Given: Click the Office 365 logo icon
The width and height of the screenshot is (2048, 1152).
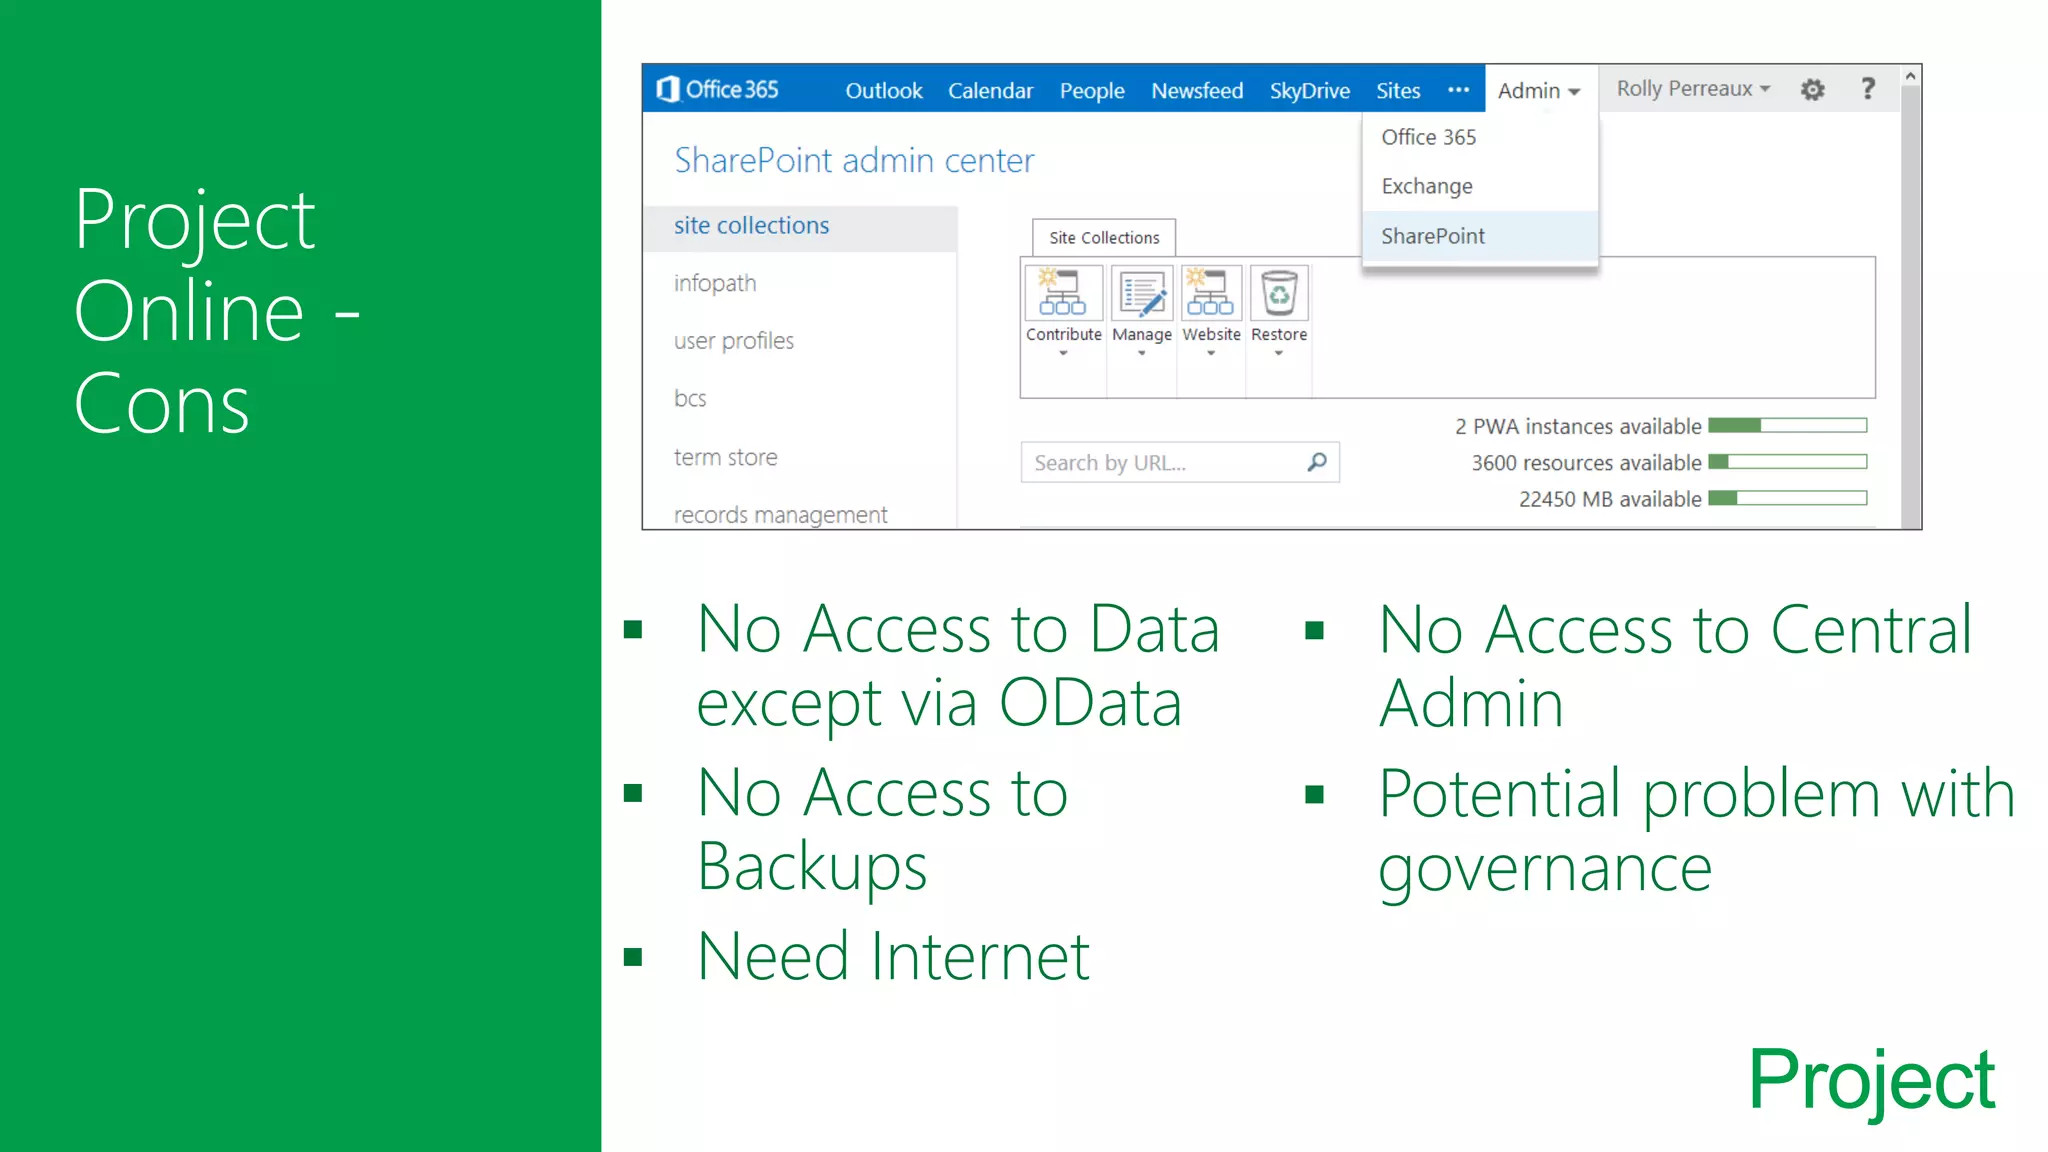Looking at the screenshot, I should click(x=668, y=90).
